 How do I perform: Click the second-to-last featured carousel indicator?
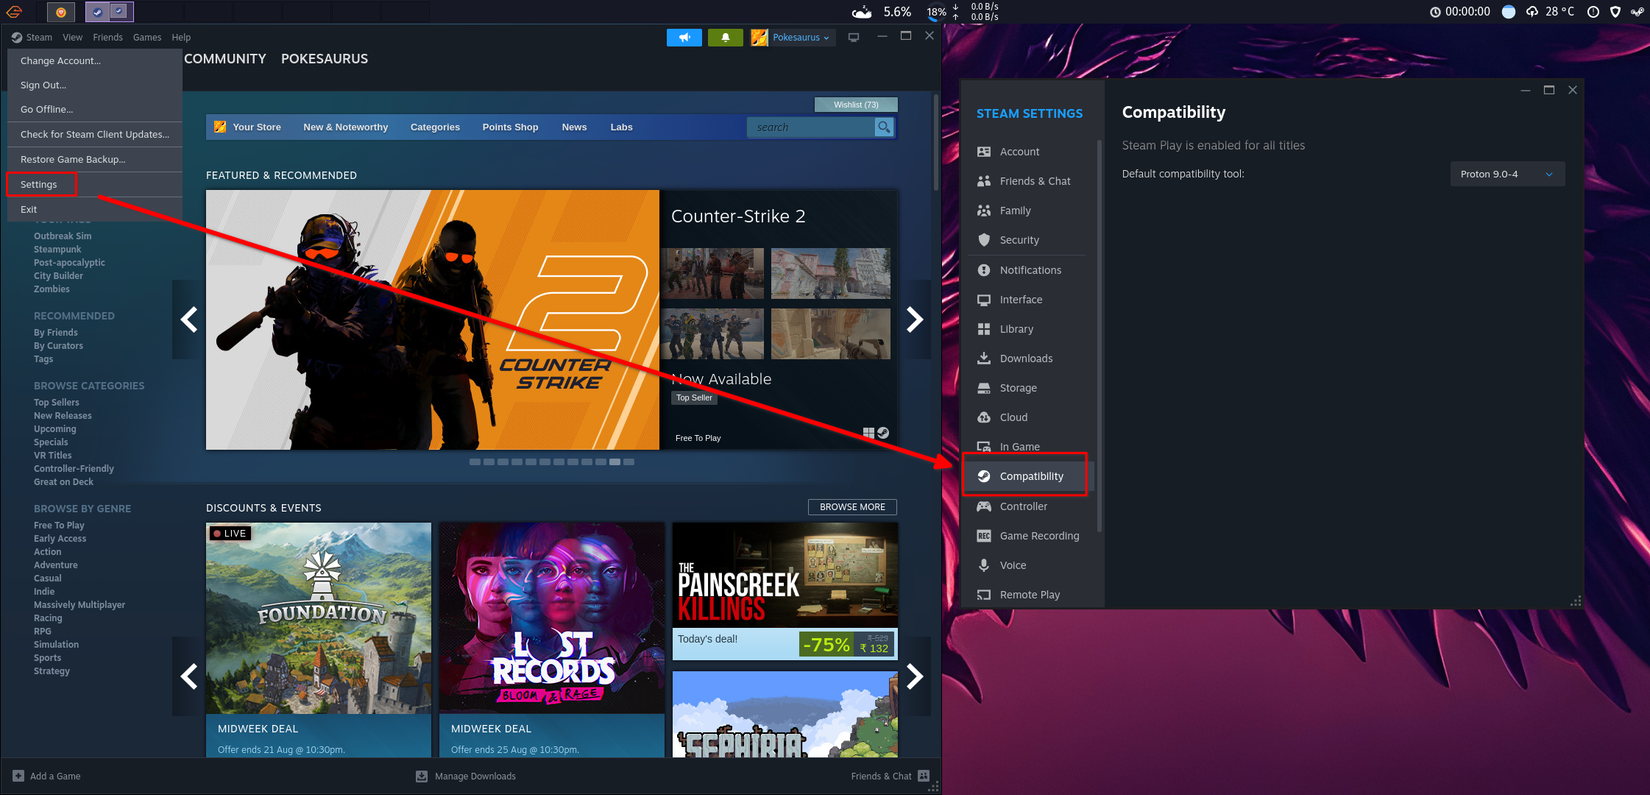pos(615,462)
